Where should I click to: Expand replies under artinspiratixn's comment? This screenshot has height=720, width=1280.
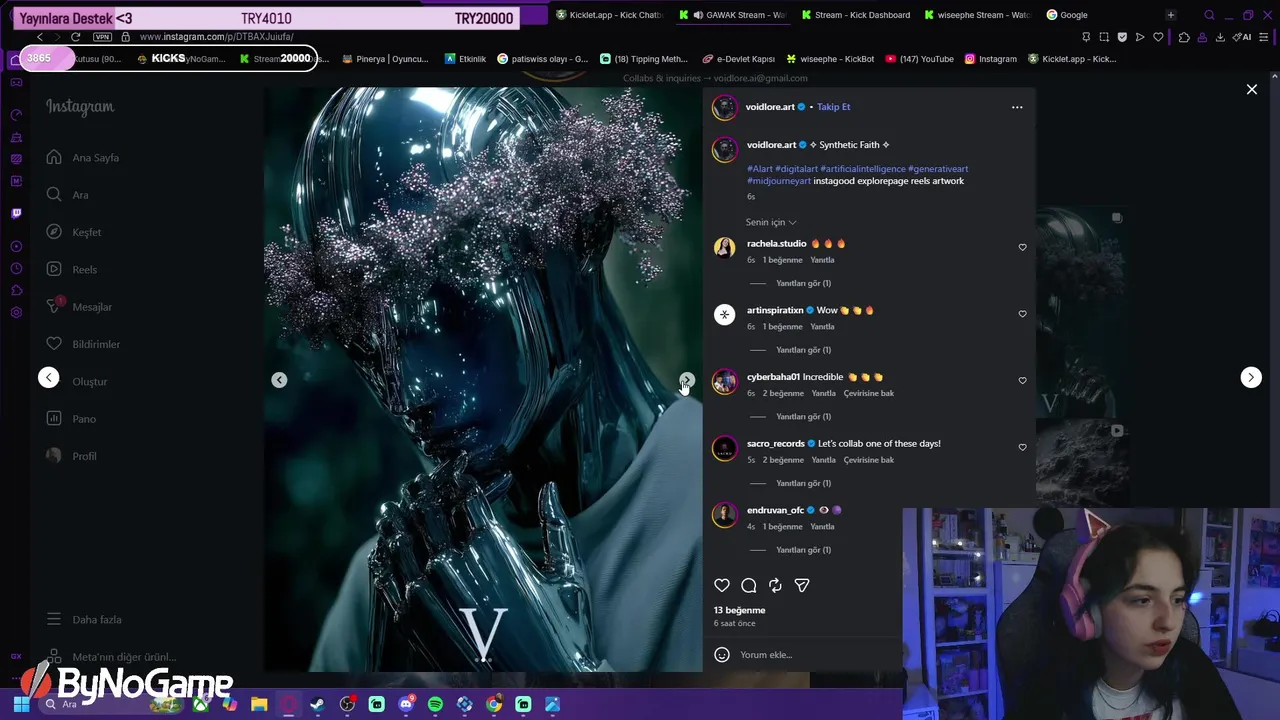tap(804, 350)
